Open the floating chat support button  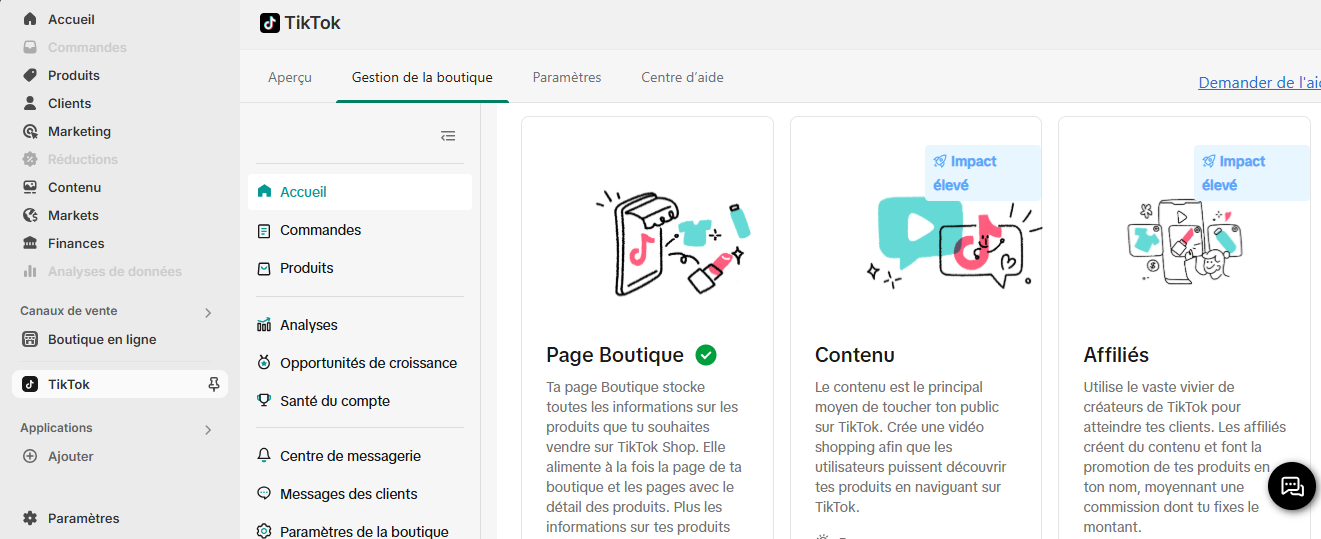(1292, 486)
